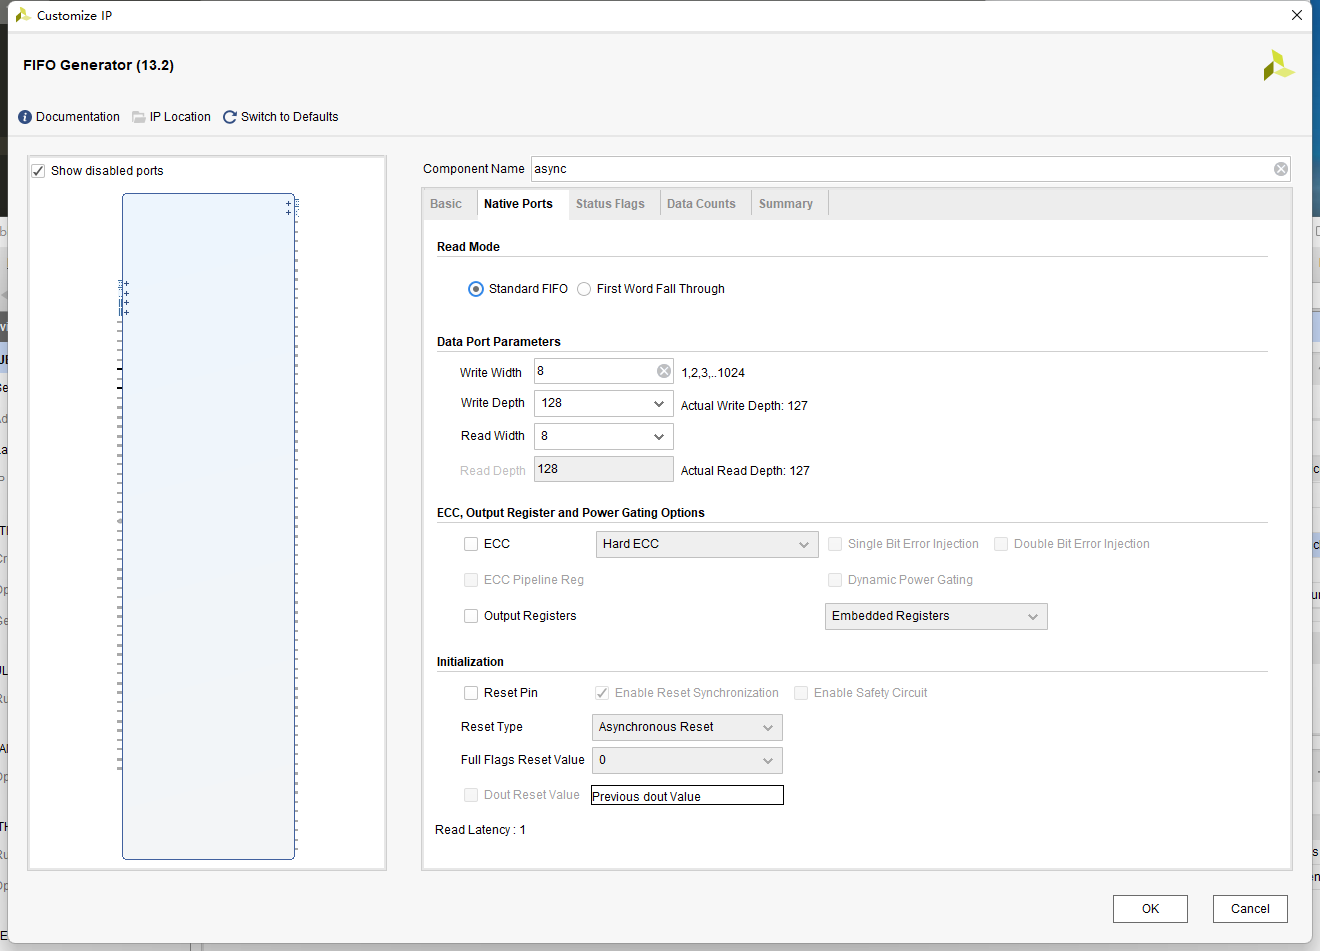Select First Word Fall Through mode
1320x951 pixels.
(584, 289)
